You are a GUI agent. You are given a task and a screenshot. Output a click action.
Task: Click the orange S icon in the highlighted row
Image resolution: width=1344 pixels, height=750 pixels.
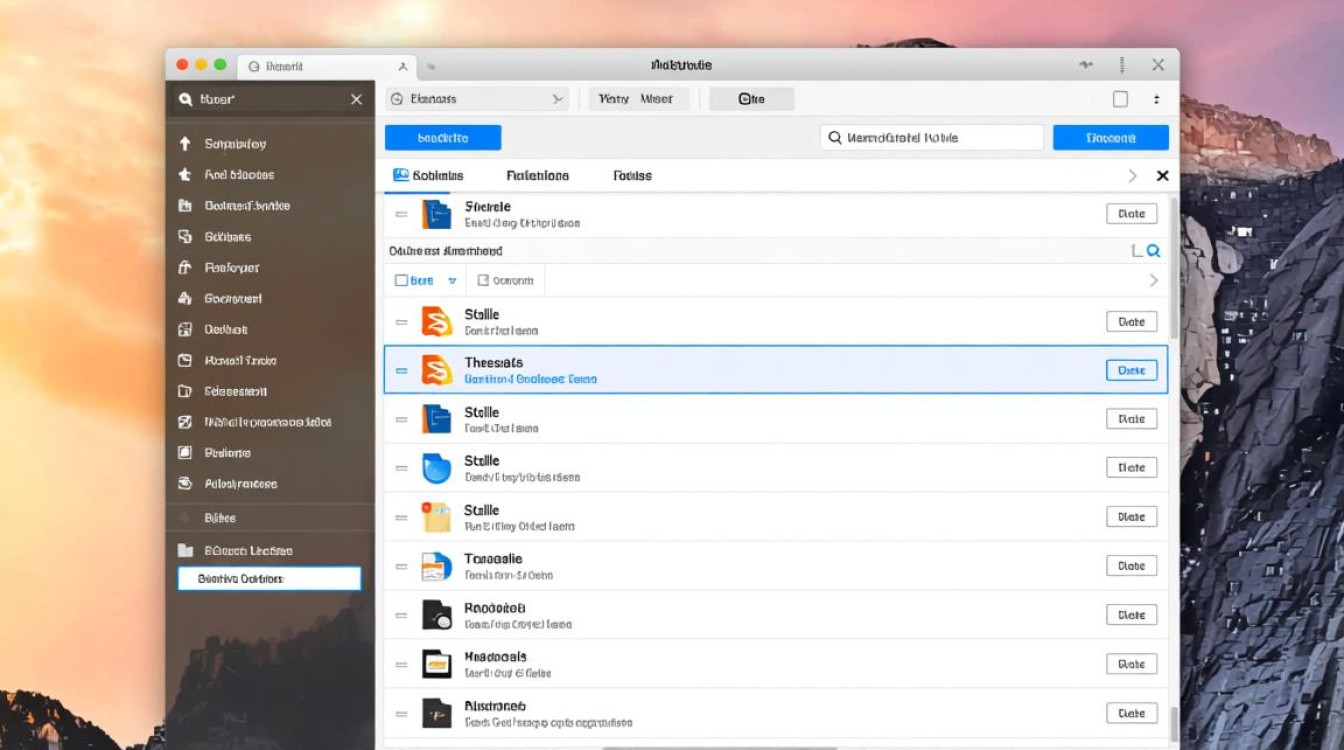click(x=437, y=370)
